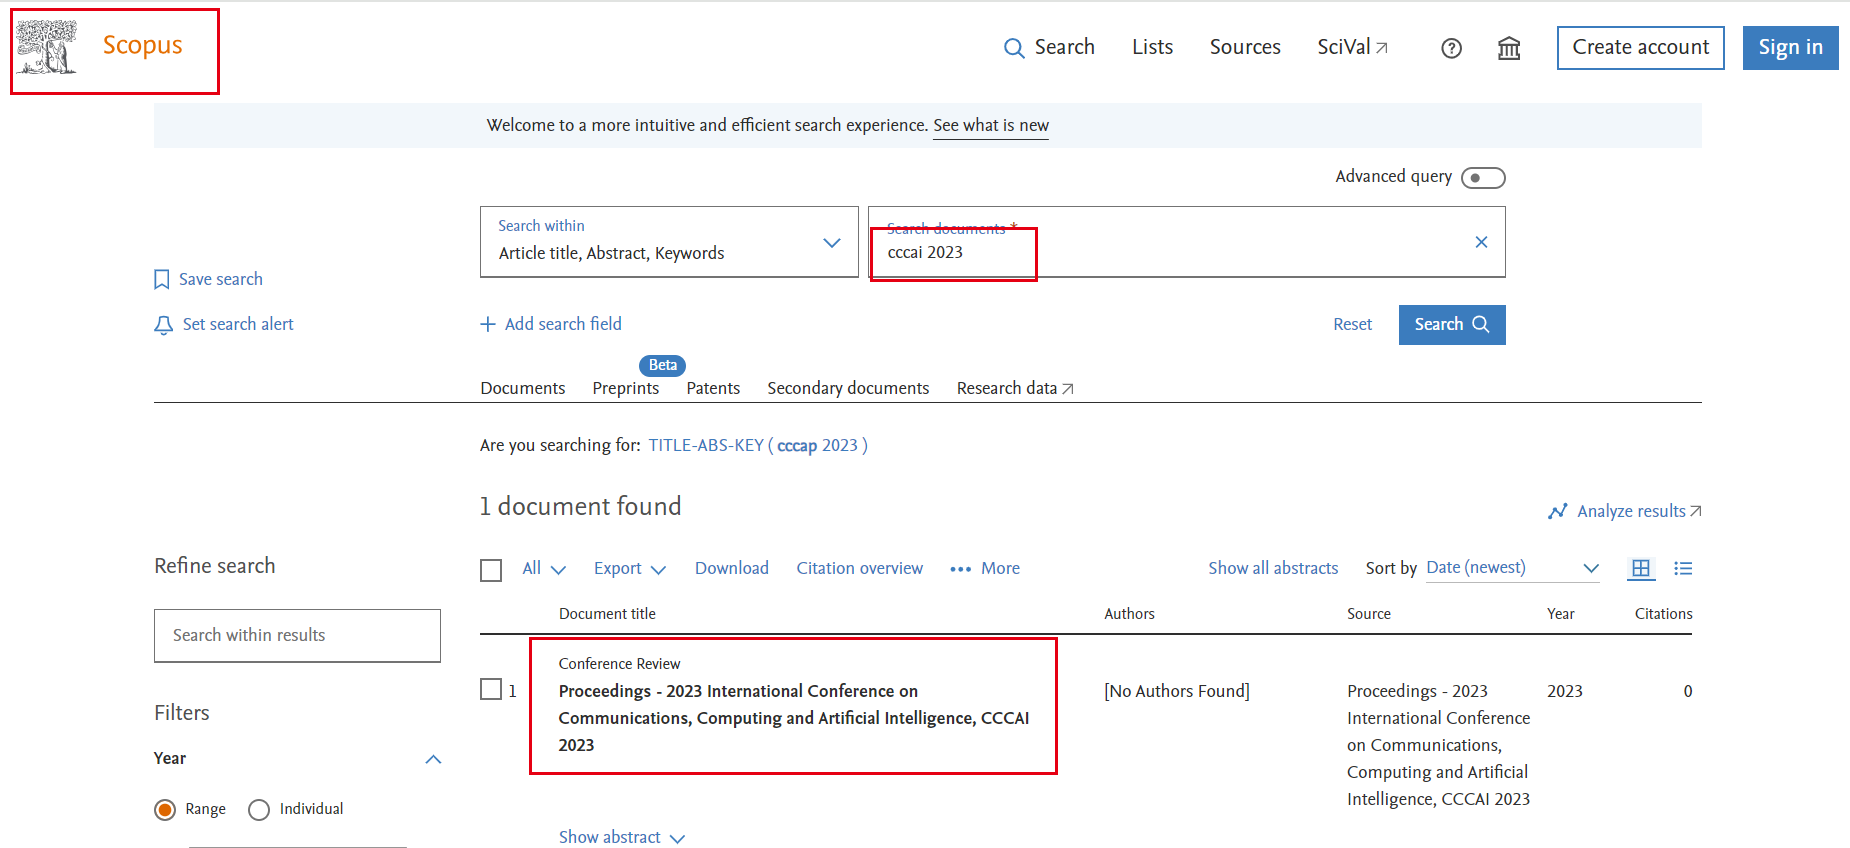Open the Sources menu item
This screenshot has height=848, width=1850.
[1245, 47]
